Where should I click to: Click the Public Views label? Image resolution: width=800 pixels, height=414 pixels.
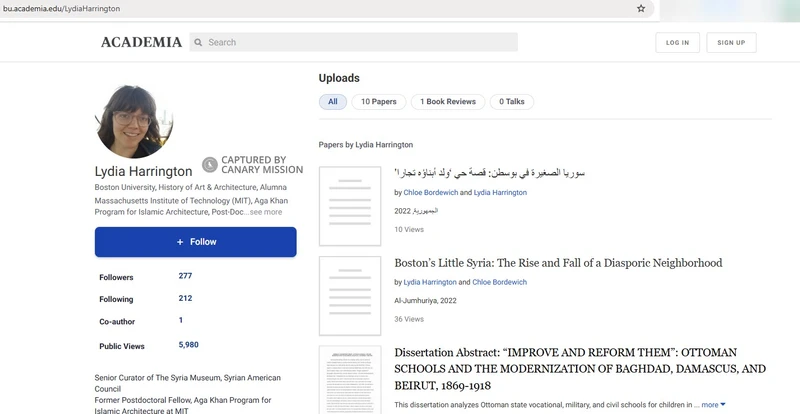(122, 346)
